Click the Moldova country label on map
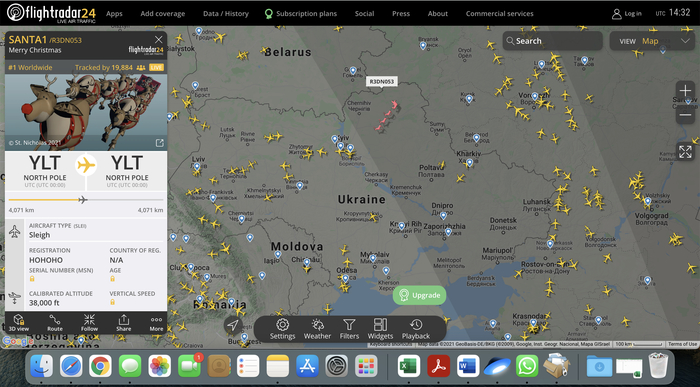 (297, 246)
